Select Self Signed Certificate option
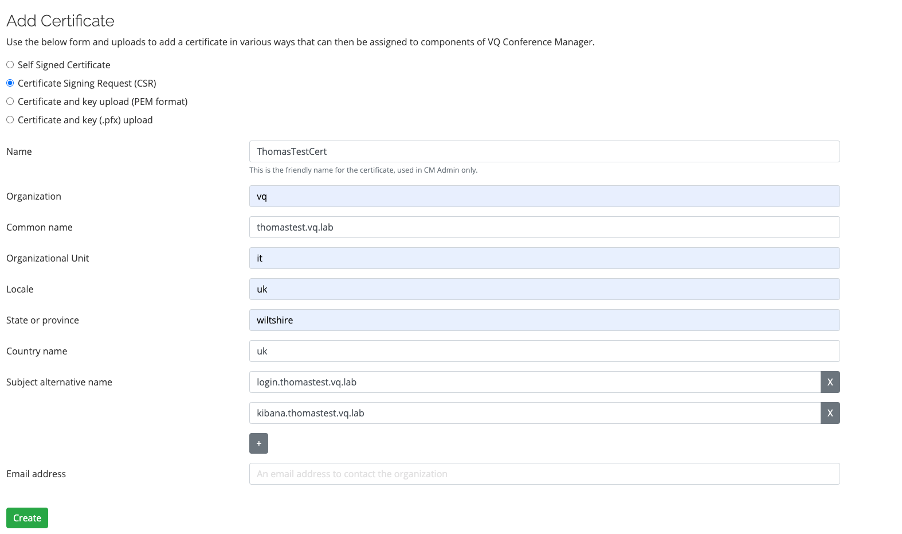The image size is (902, 534). pyautogui.click(x=10, y=64)
